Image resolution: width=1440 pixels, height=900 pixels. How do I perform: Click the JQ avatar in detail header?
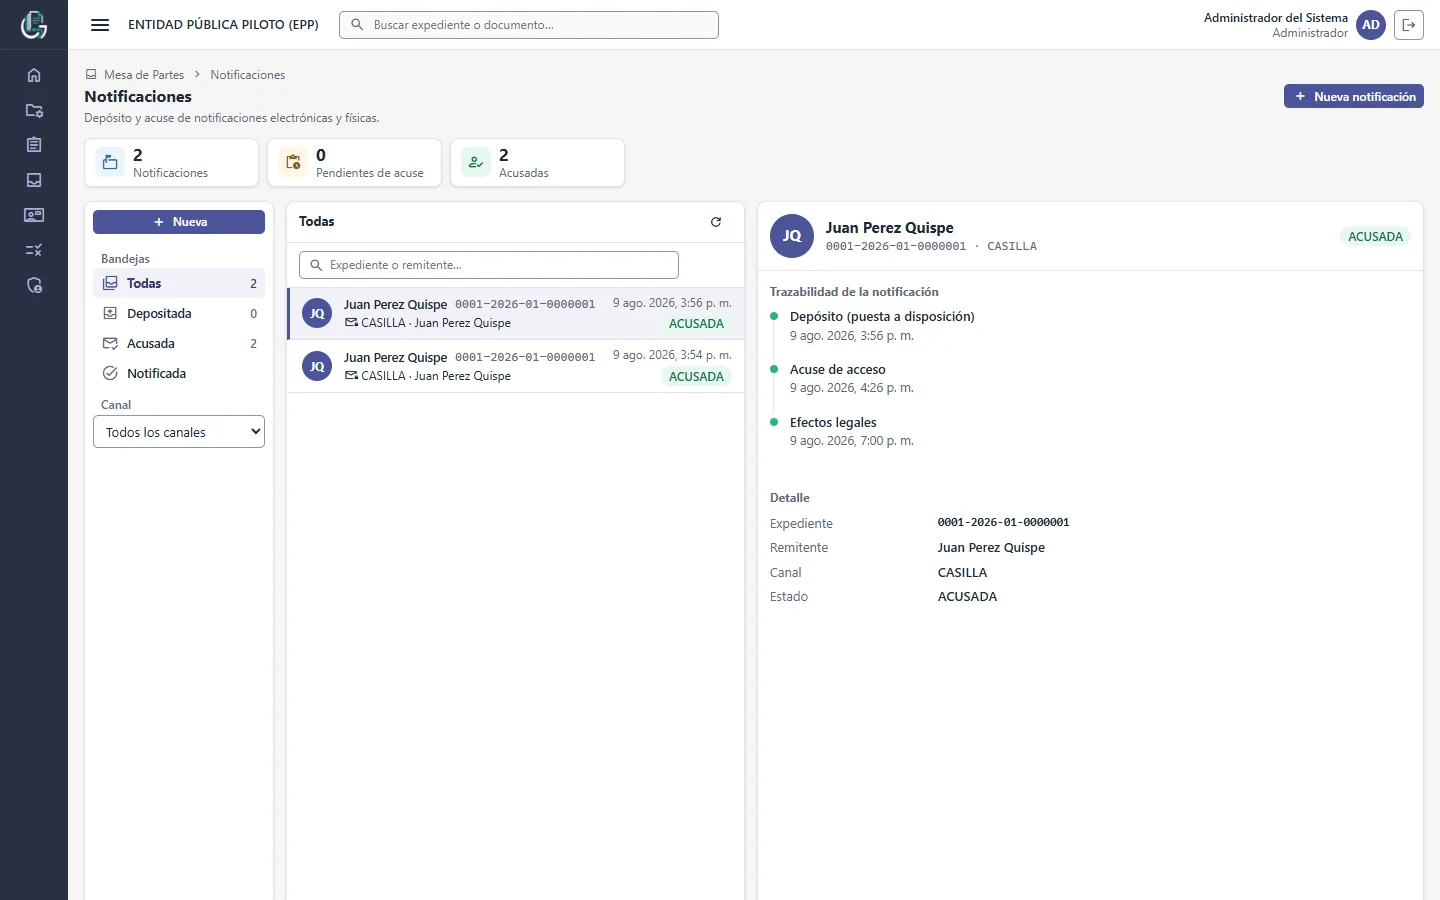(792, 236)
